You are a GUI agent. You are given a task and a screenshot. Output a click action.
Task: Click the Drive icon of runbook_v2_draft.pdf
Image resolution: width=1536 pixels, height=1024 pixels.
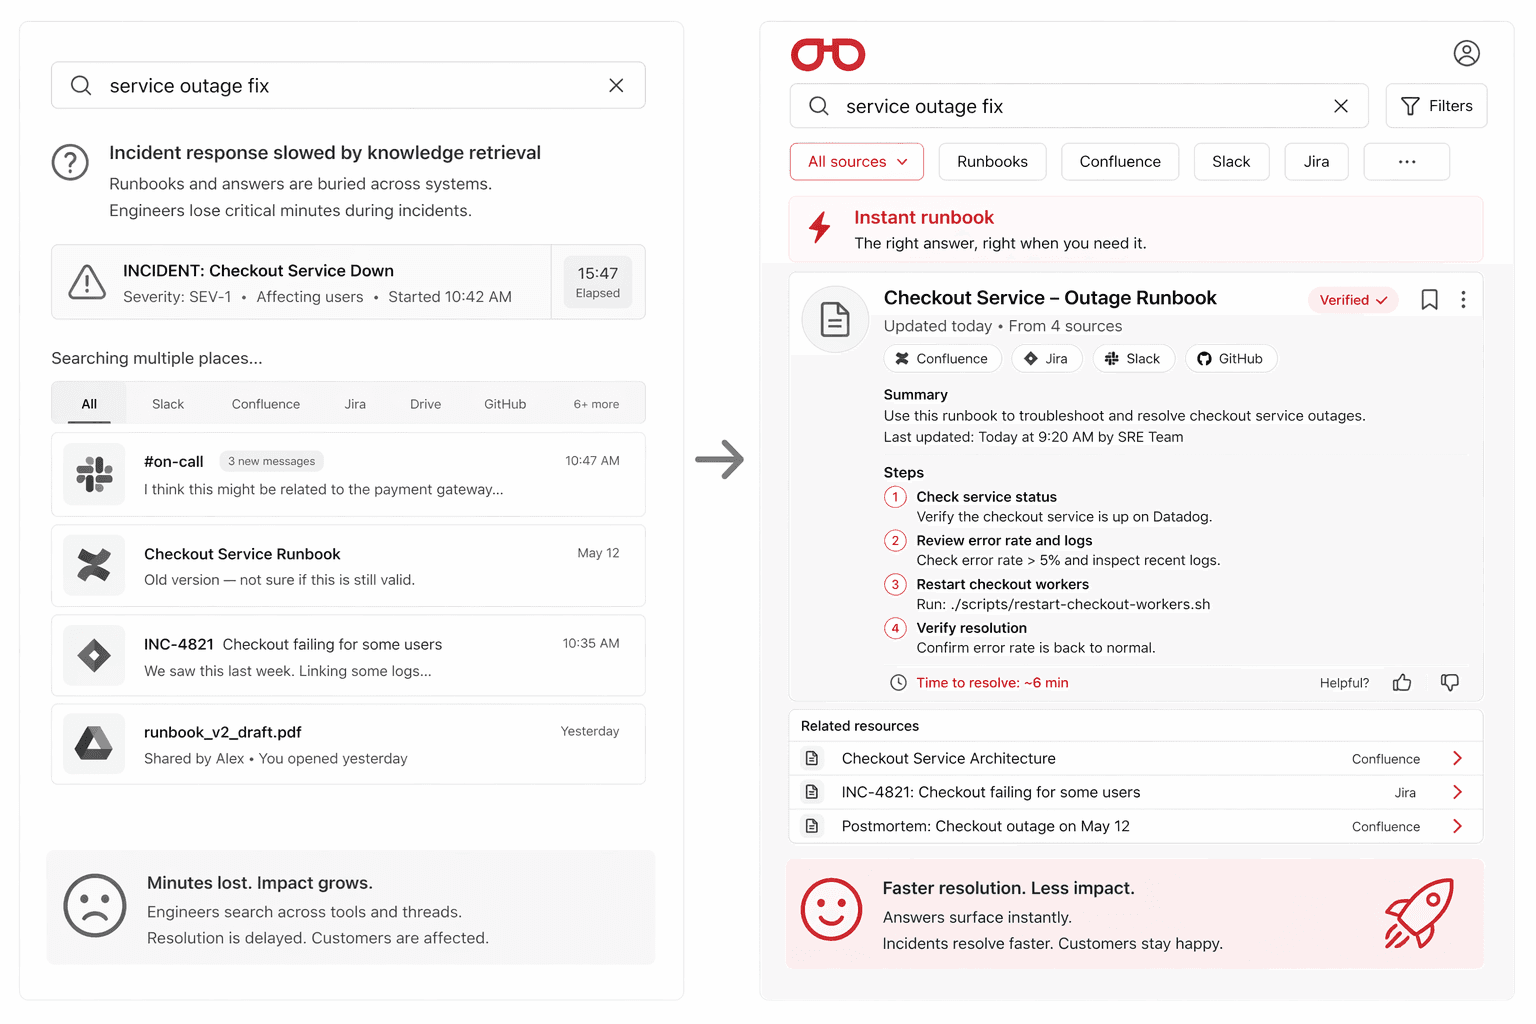pyautogui.click(x=94, y=744)
